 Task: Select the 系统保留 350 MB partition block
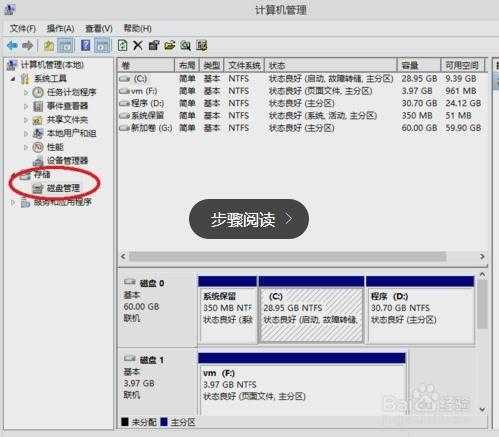228,310
